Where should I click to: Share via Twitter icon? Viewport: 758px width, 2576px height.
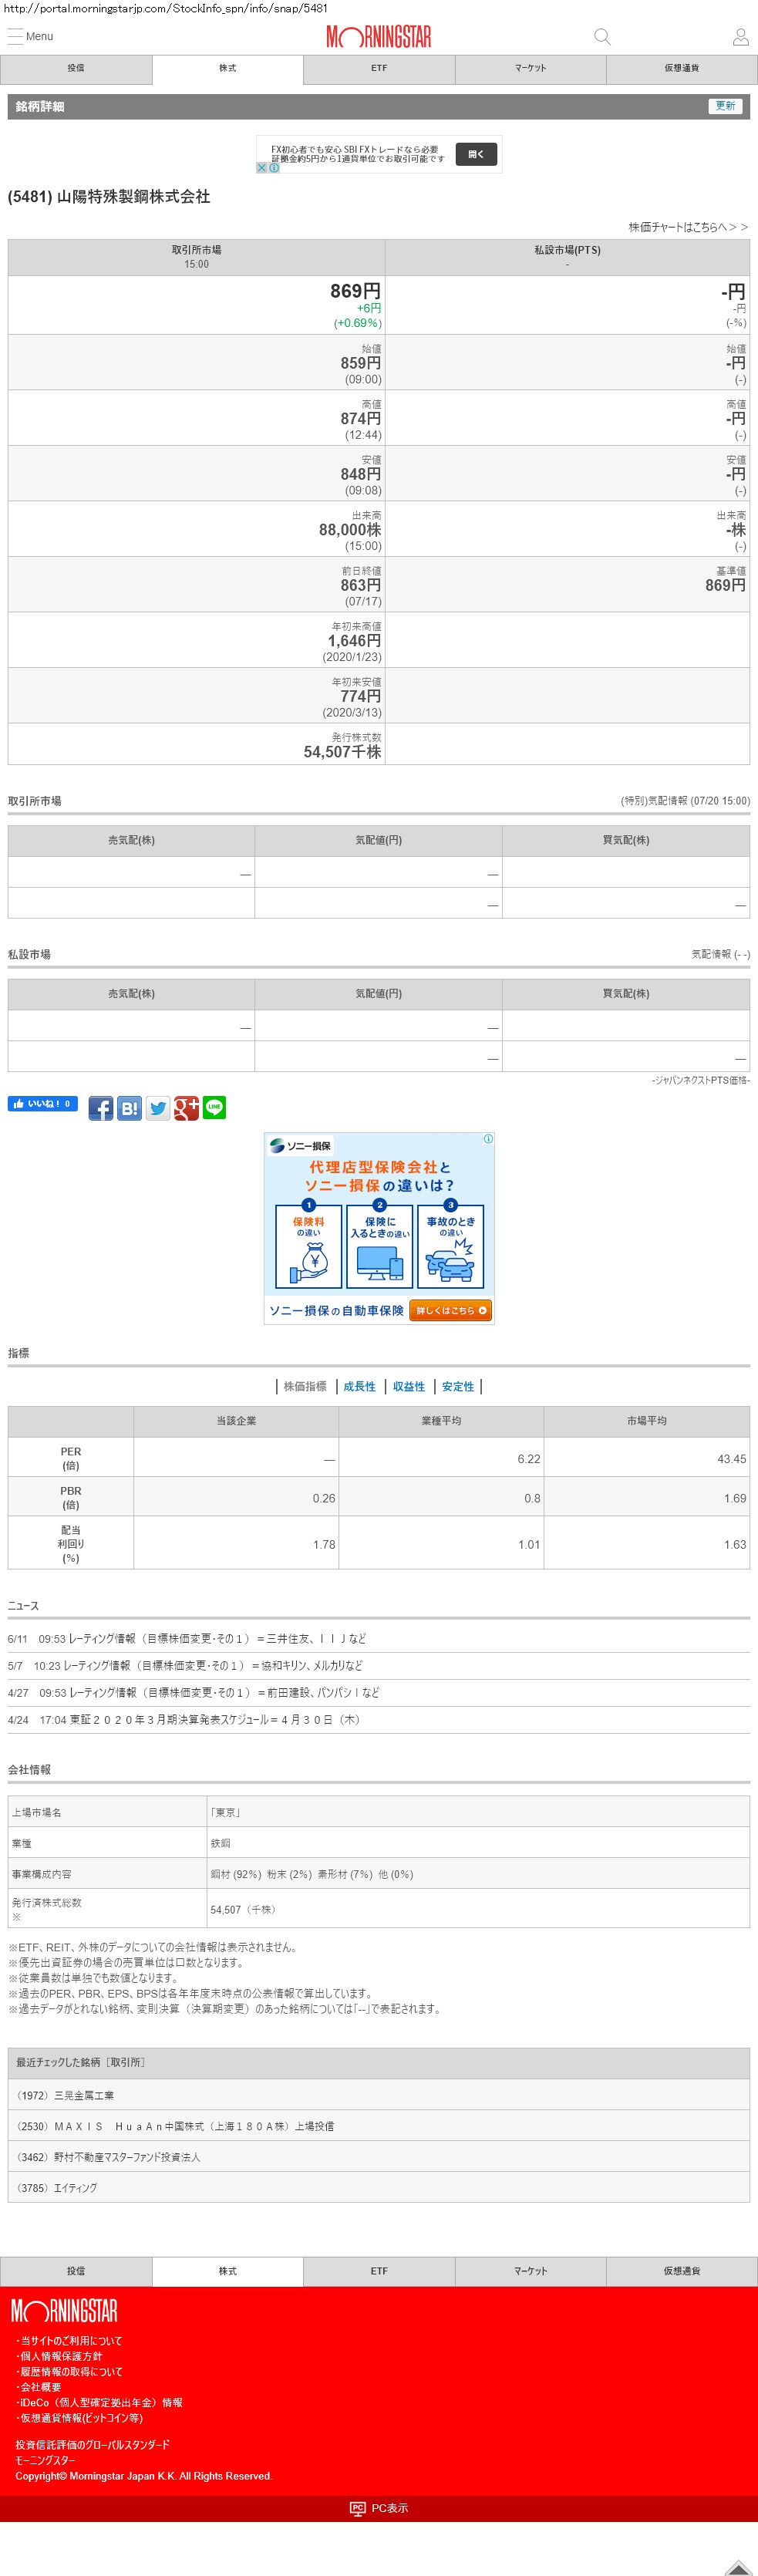(x=158, y=1108)
